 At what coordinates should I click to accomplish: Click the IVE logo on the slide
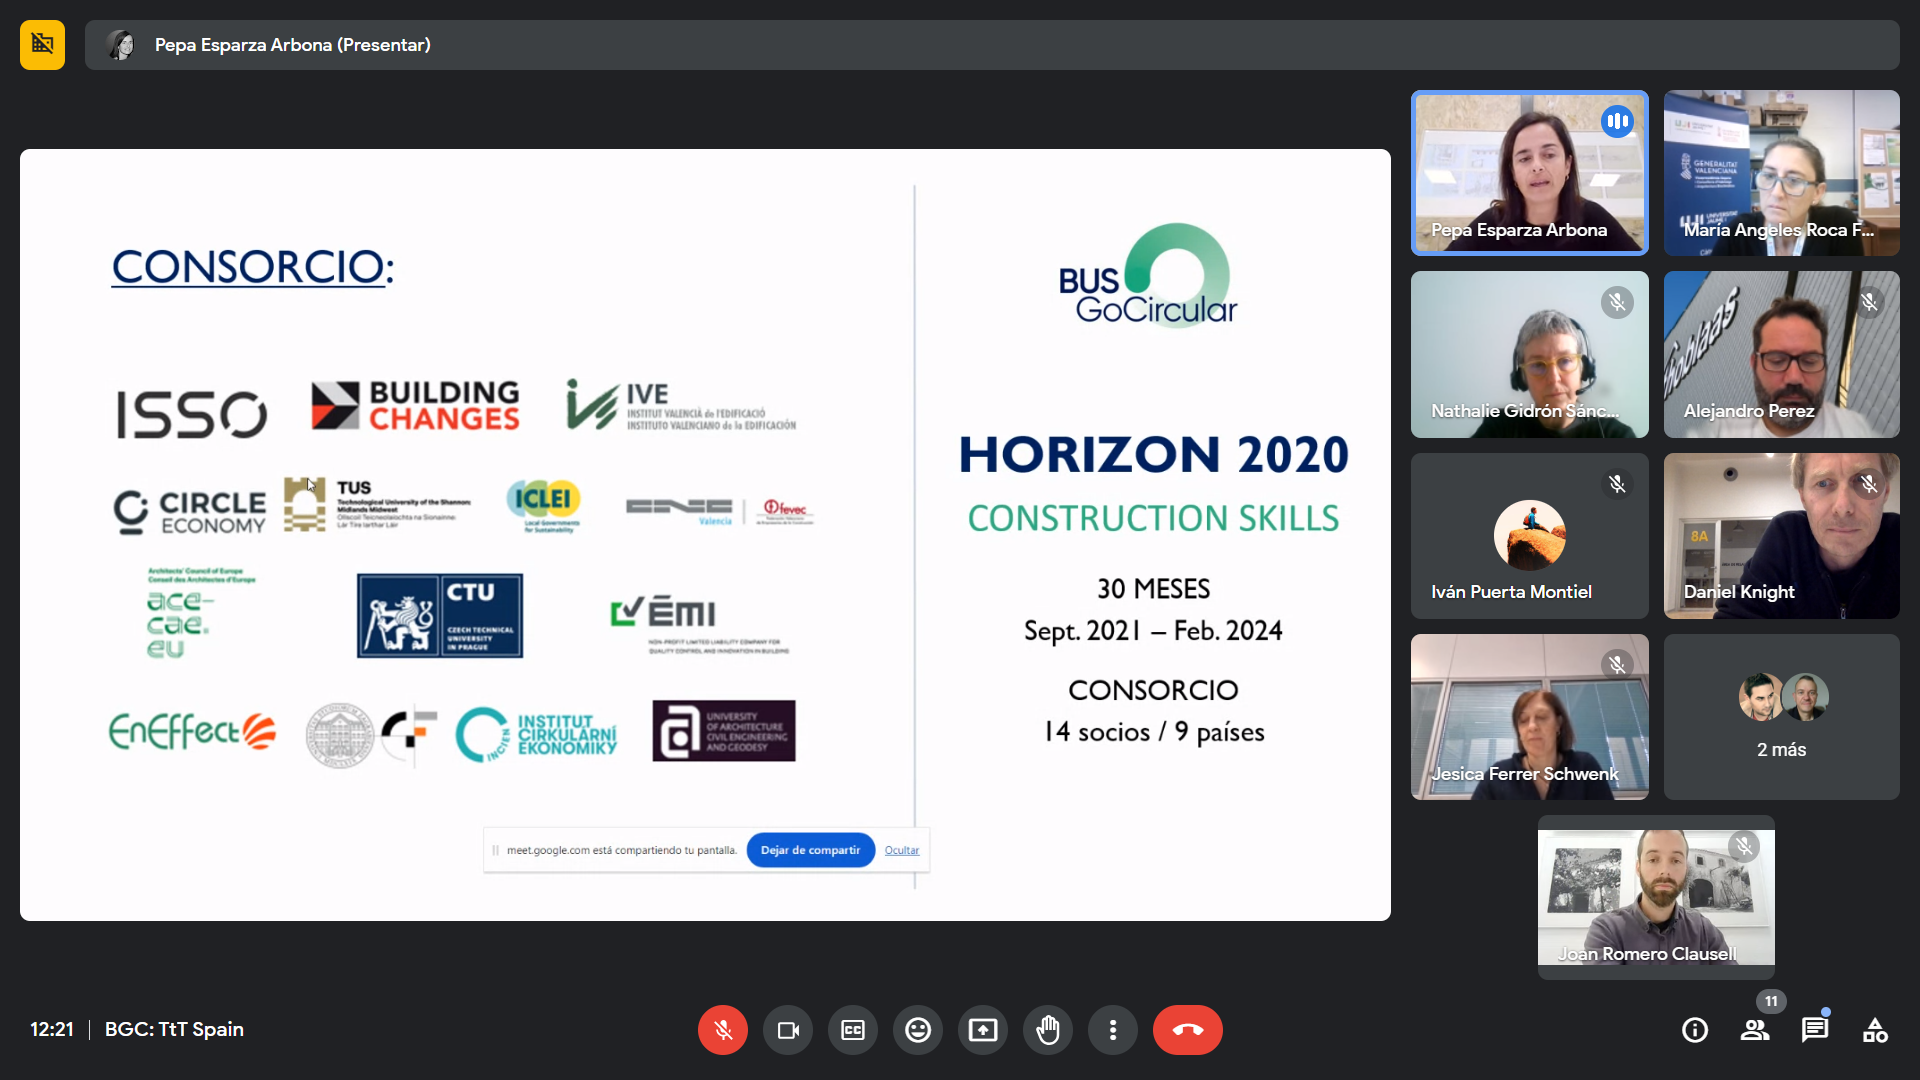coord(680,405)
